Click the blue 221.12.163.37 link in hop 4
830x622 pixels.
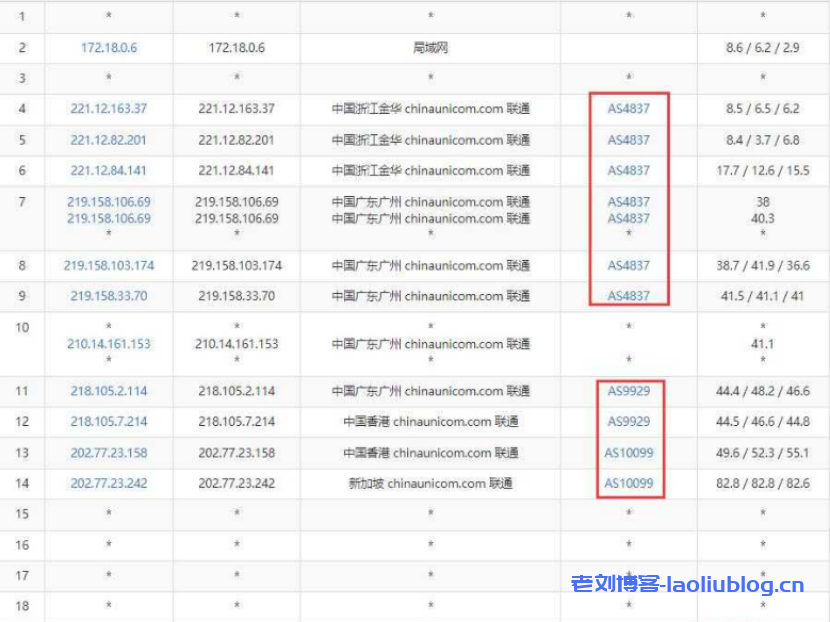[109, 109]
